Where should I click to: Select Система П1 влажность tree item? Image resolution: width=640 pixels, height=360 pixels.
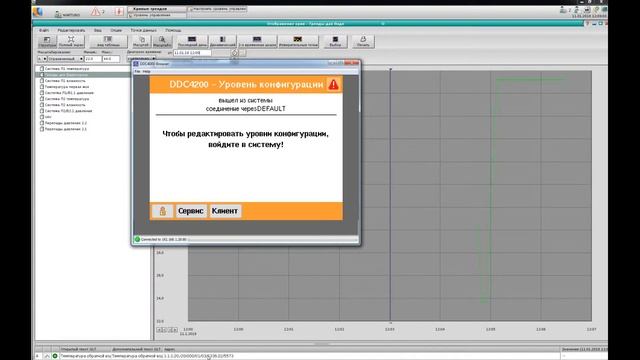point(65,81)
